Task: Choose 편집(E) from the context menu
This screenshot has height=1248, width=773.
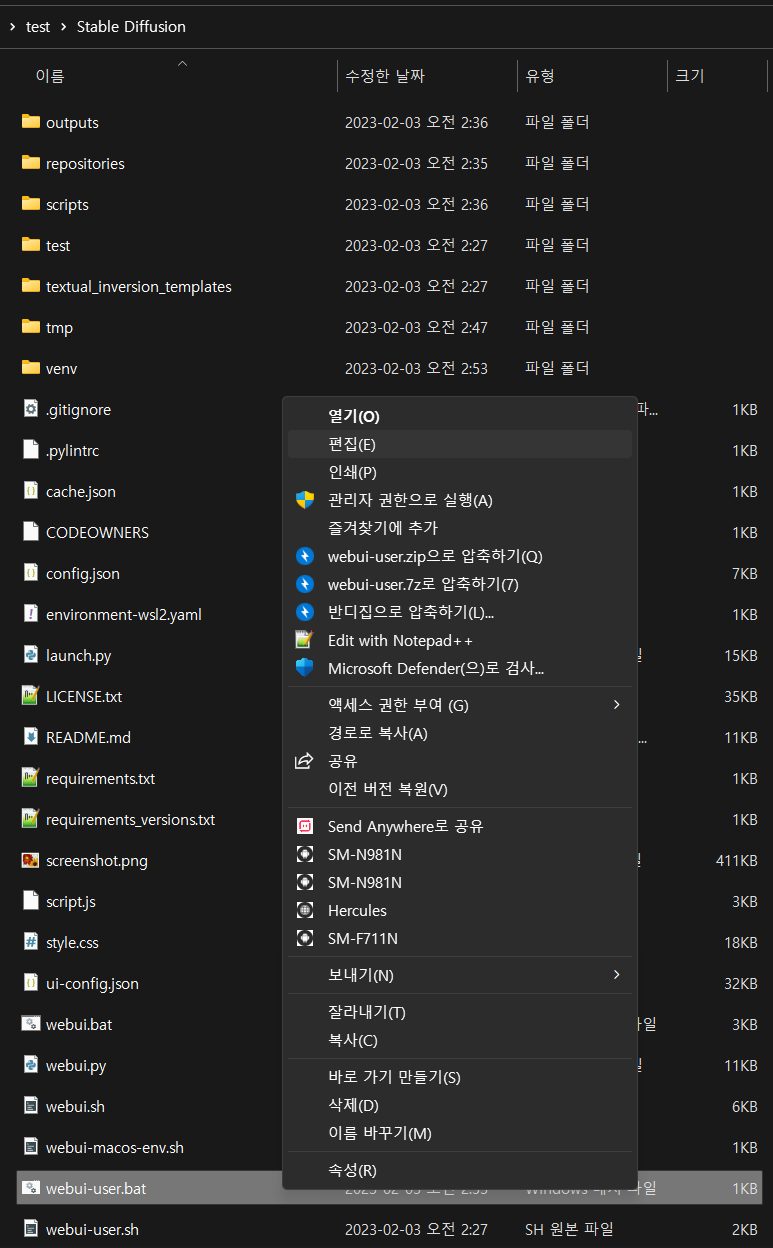Action: [460, 444]
